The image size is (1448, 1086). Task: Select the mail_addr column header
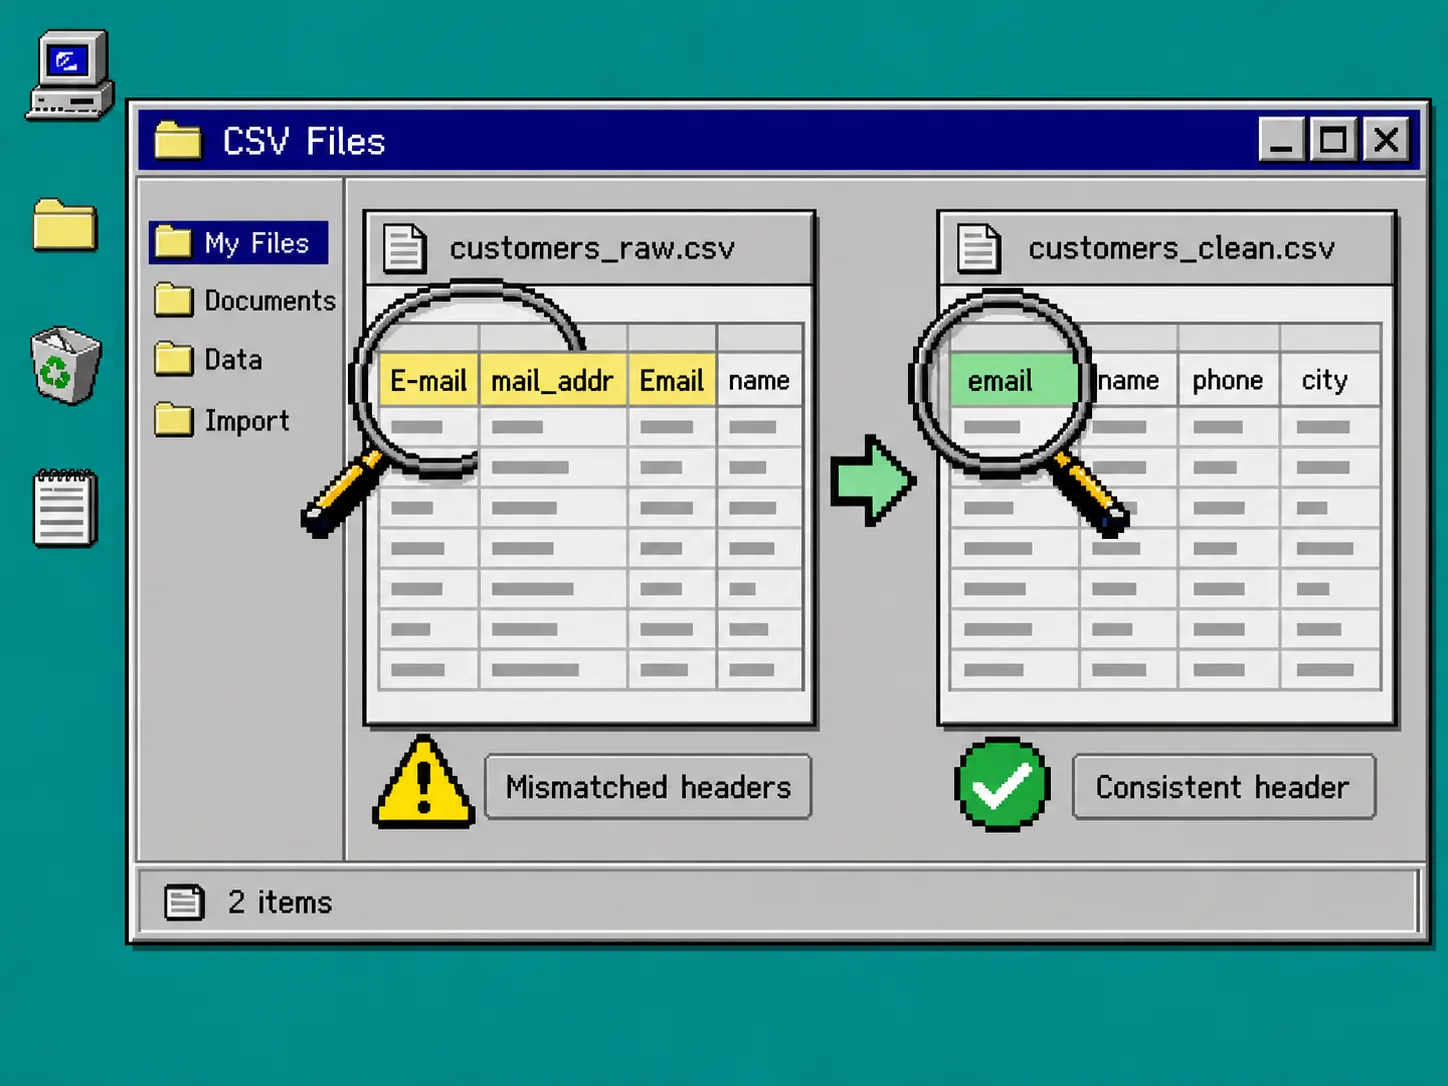click(553, 380)
